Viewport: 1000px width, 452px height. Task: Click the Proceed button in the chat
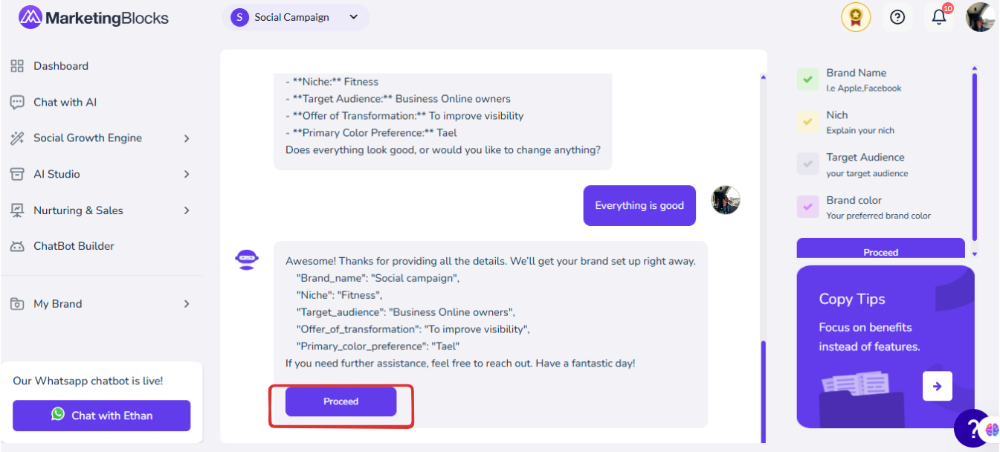click(x=341, y=402)
